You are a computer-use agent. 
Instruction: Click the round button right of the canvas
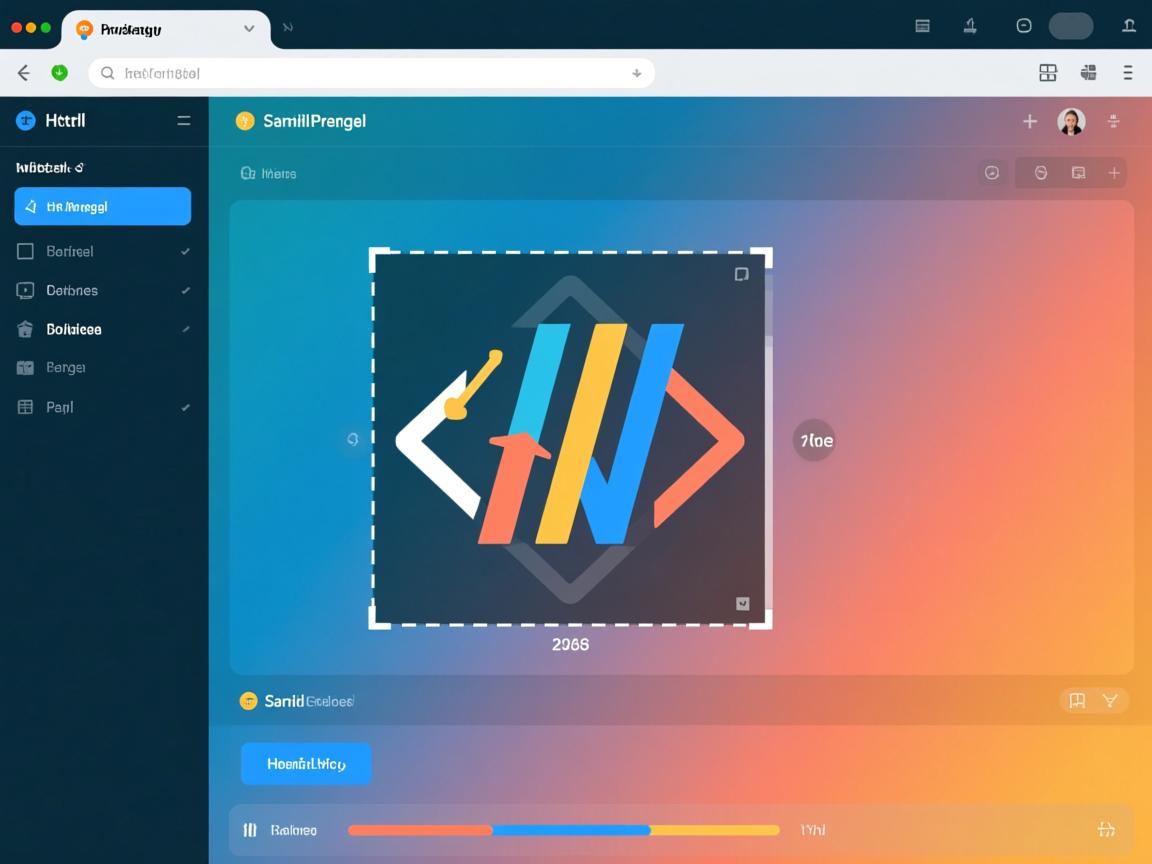tap(814, 440)
